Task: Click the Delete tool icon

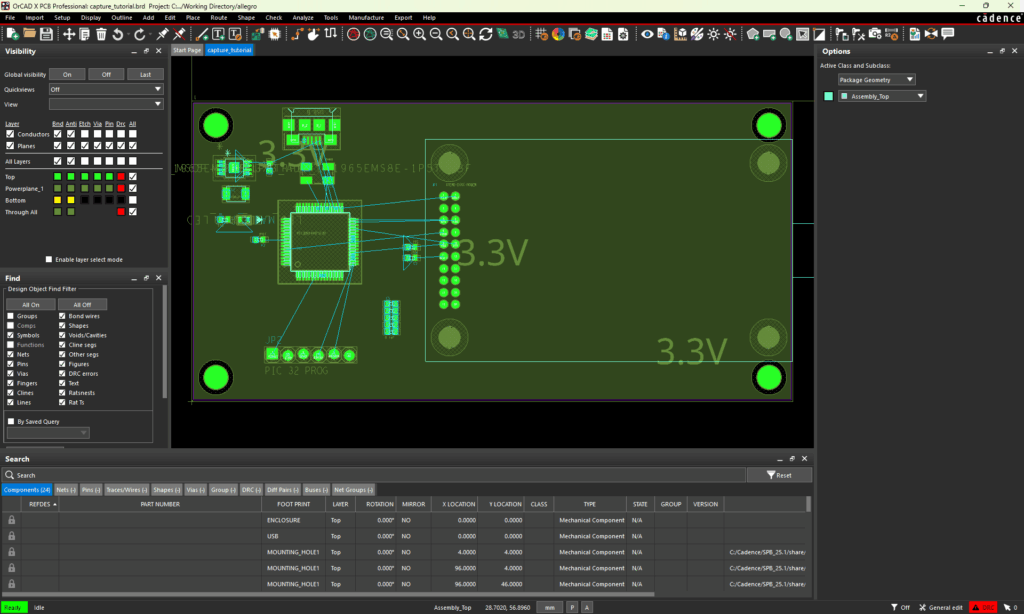Action: pos(102,33)
